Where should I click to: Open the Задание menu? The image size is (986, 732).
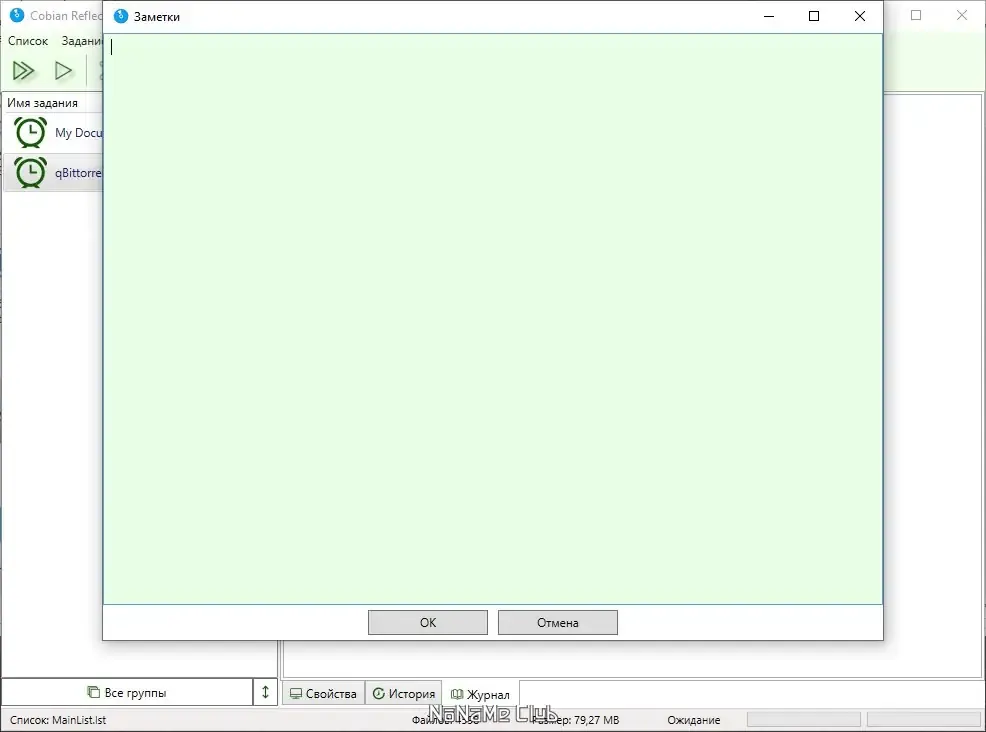82,41
